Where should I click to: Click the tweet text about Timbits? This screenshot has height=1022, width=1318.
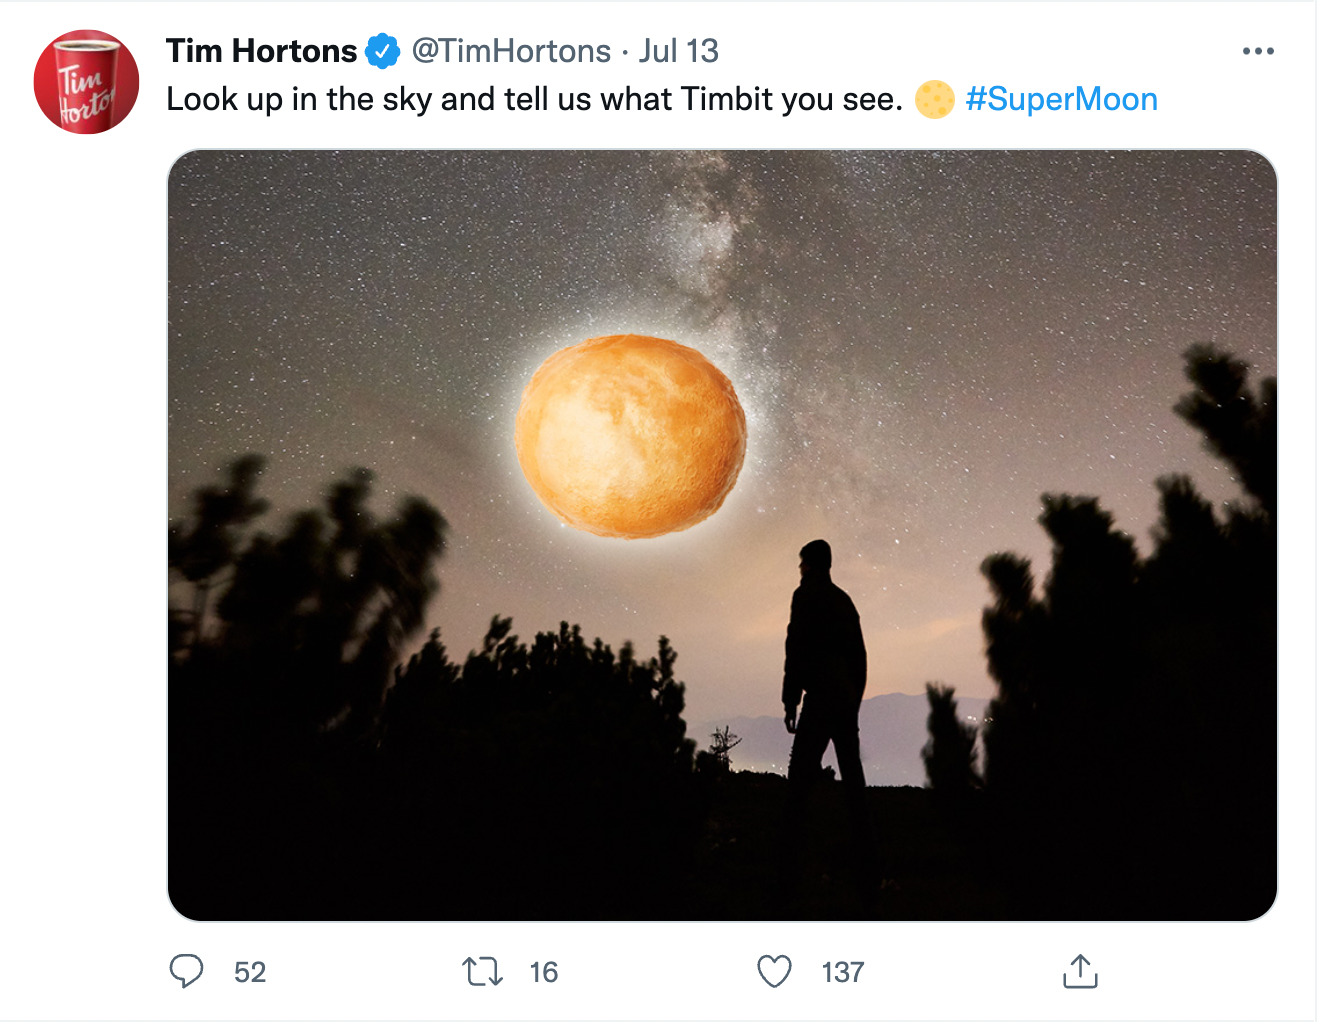(x=535, y=99)
